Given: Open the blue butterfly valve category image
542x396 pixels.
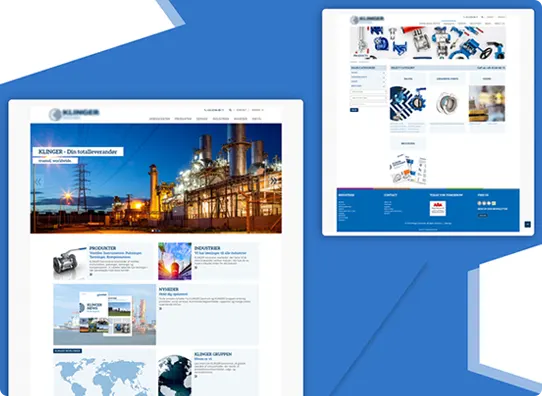Looking at the screenshot, I should coord(408,104).
